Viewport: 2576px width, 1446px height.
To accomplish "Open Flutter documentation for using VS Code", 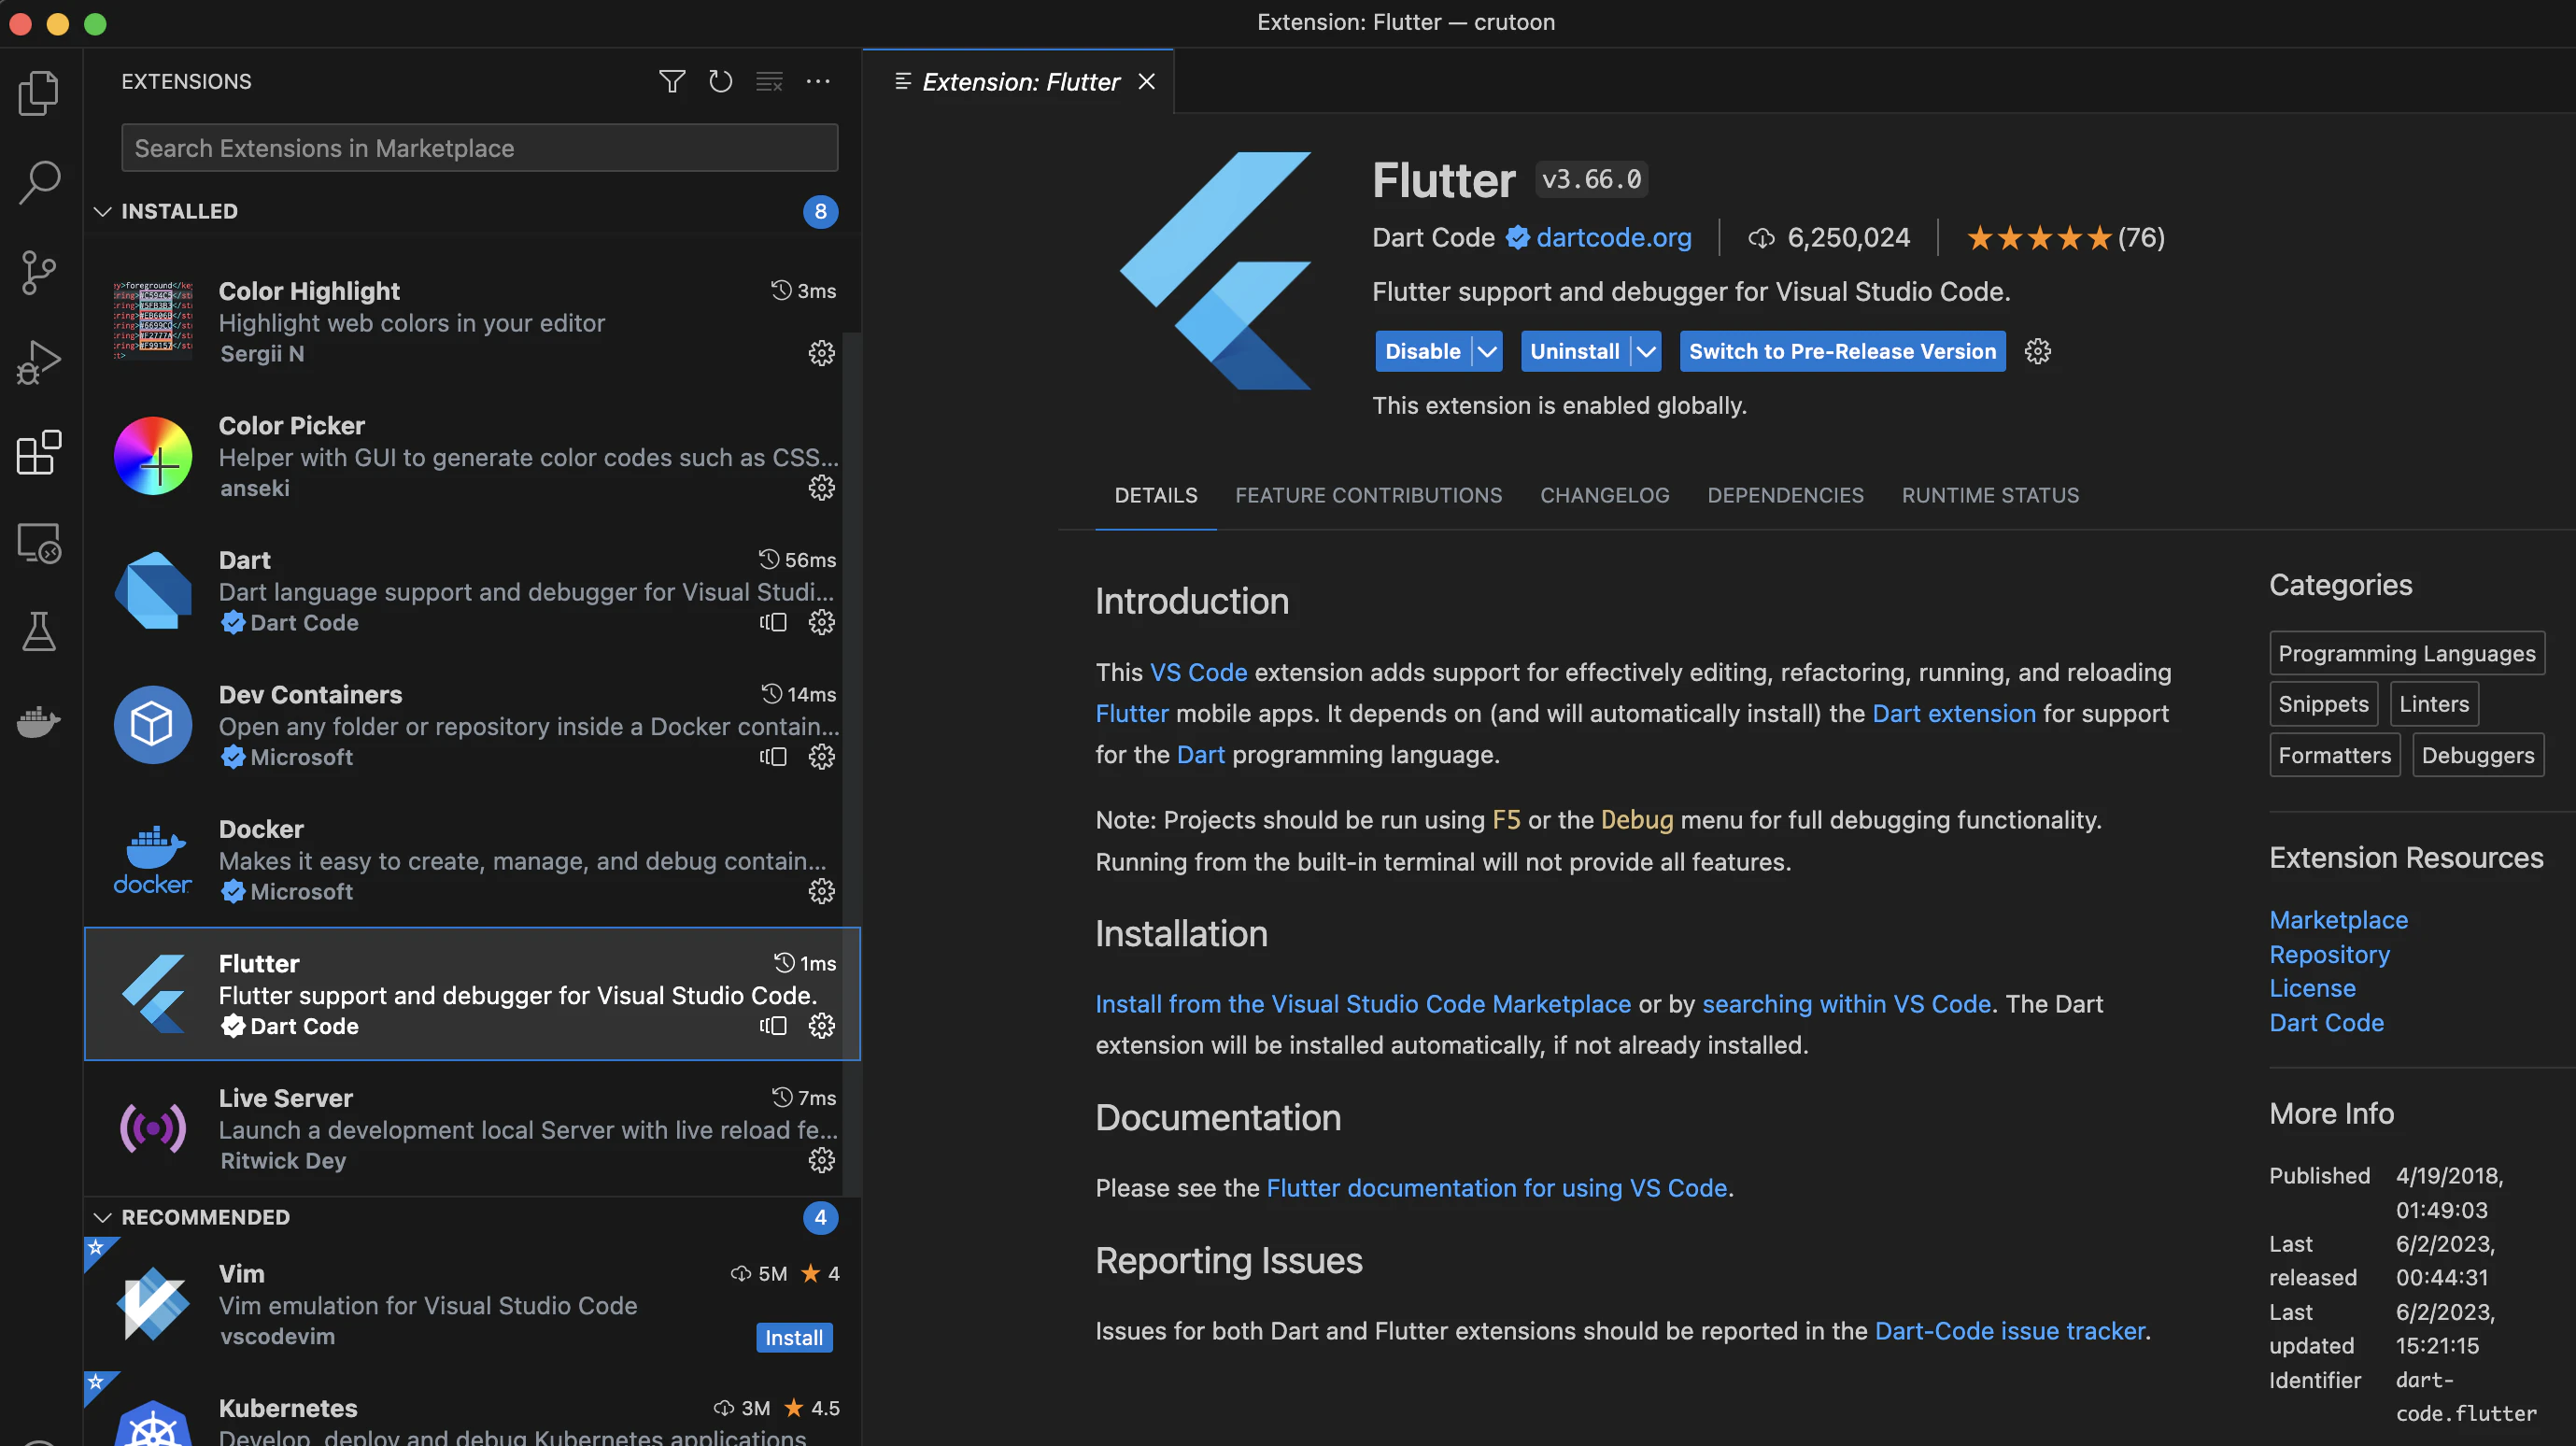I will click(x=1496, y=1187).
